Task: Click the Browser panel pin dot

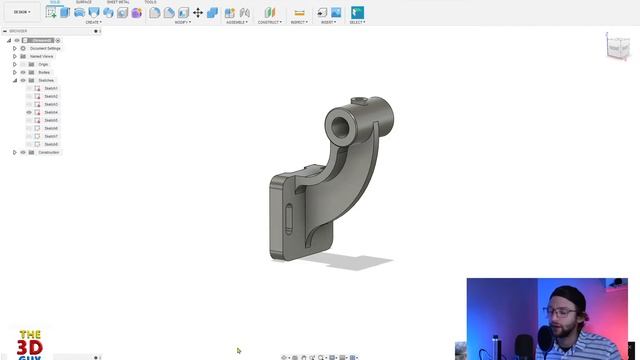Action: point(96,31)
